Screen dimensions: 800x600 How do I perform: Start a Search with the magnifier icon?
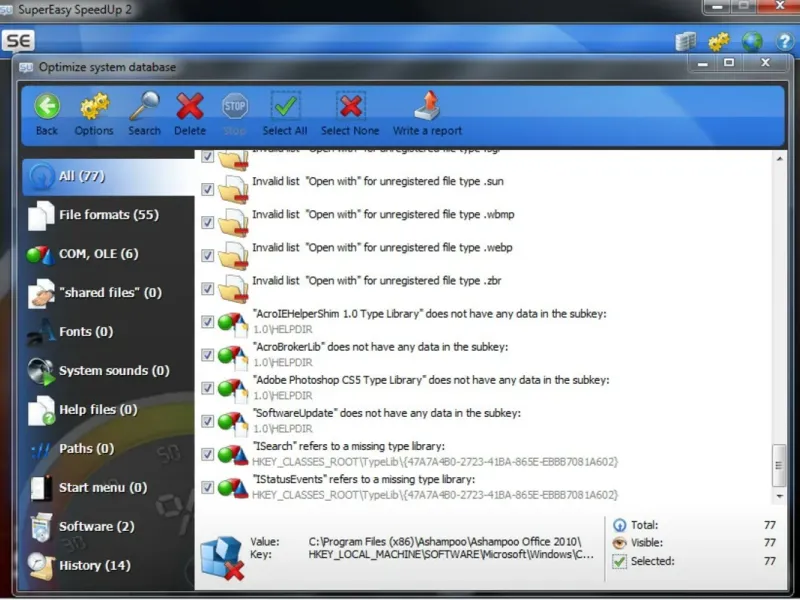tap(145, 106)
